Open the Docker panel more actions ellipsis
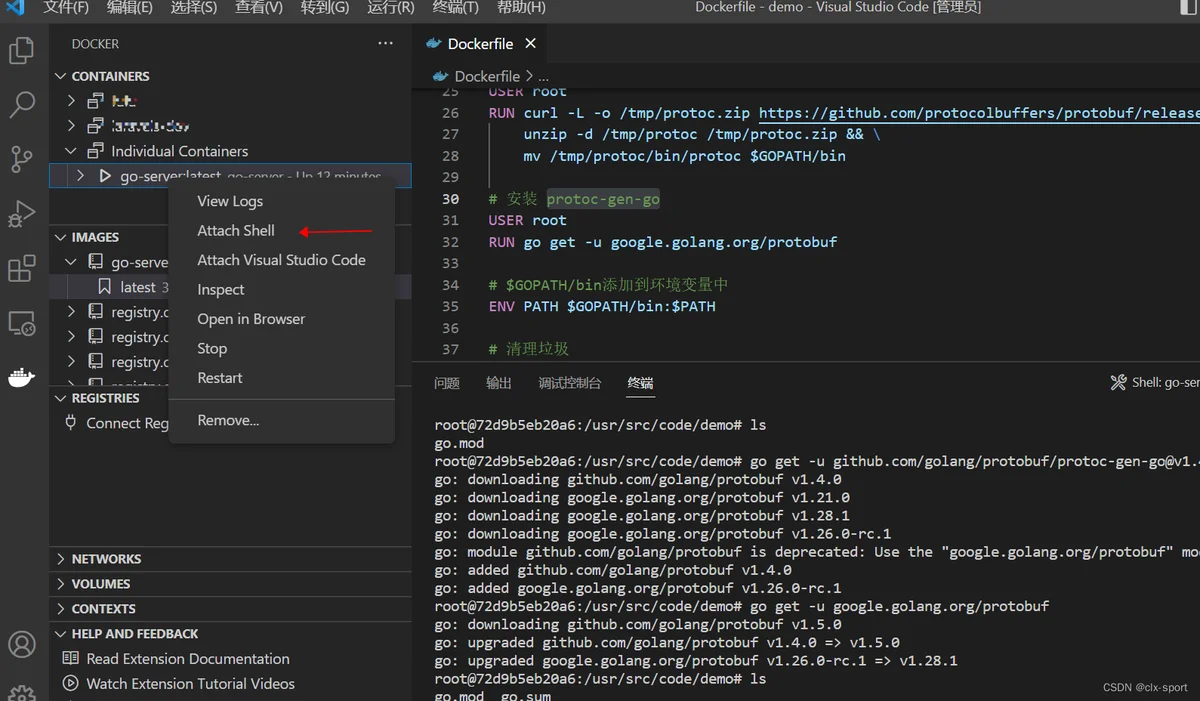 (386, 44)
